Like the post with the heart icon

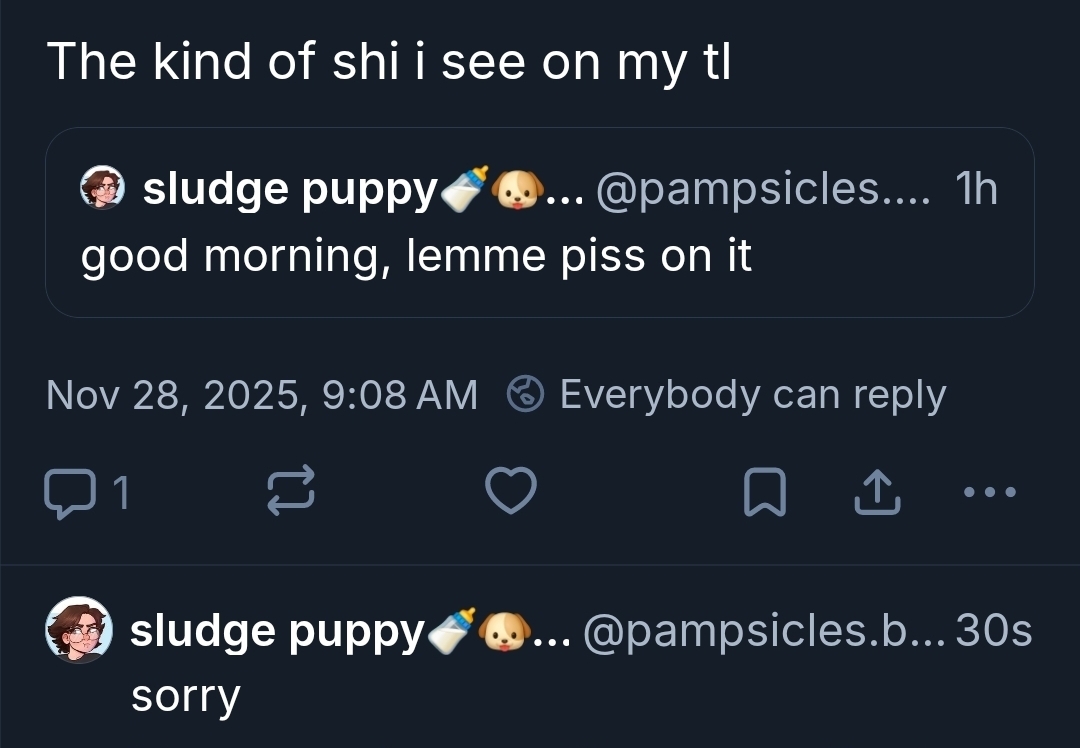[x=511, y=492]
